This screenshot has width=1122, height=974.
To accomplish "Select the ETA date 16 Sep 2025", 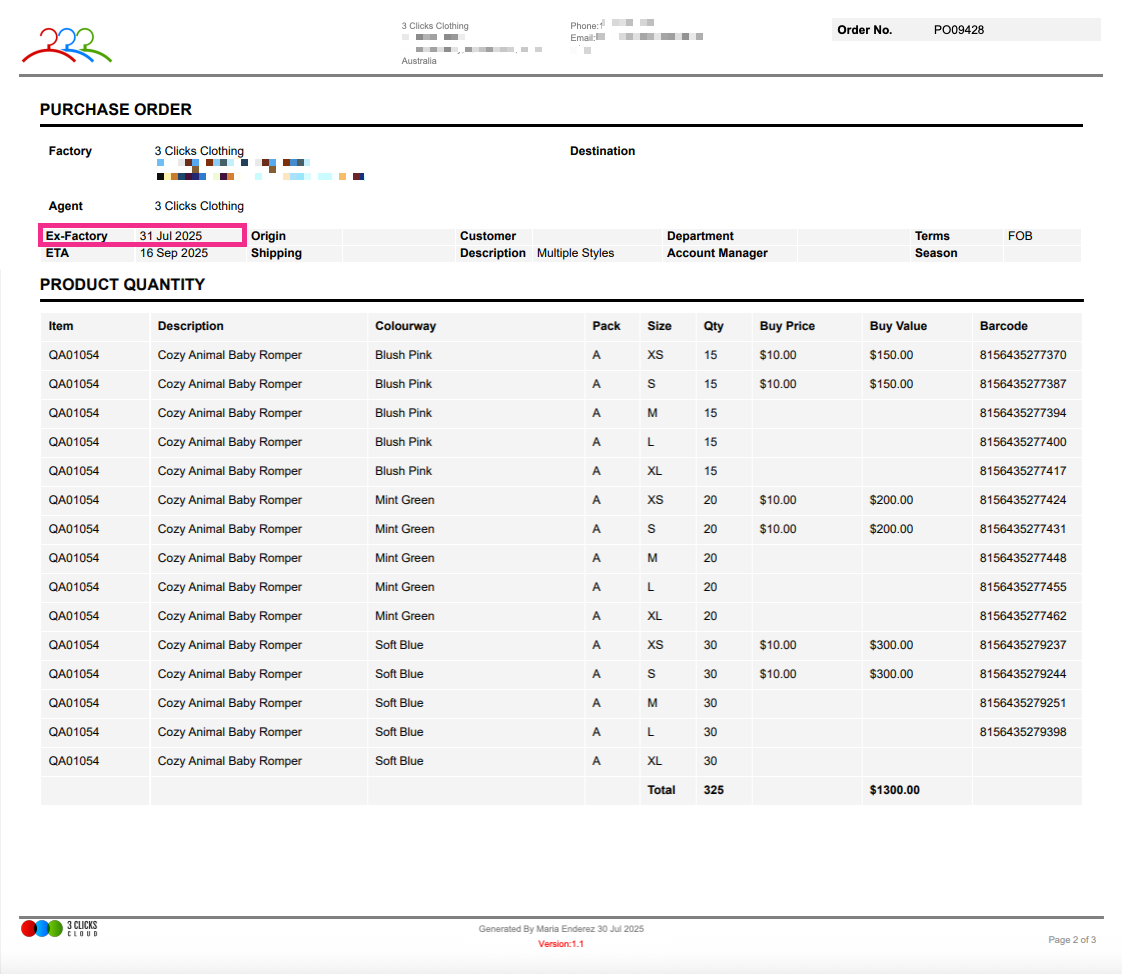I will [x=174, y=253].
